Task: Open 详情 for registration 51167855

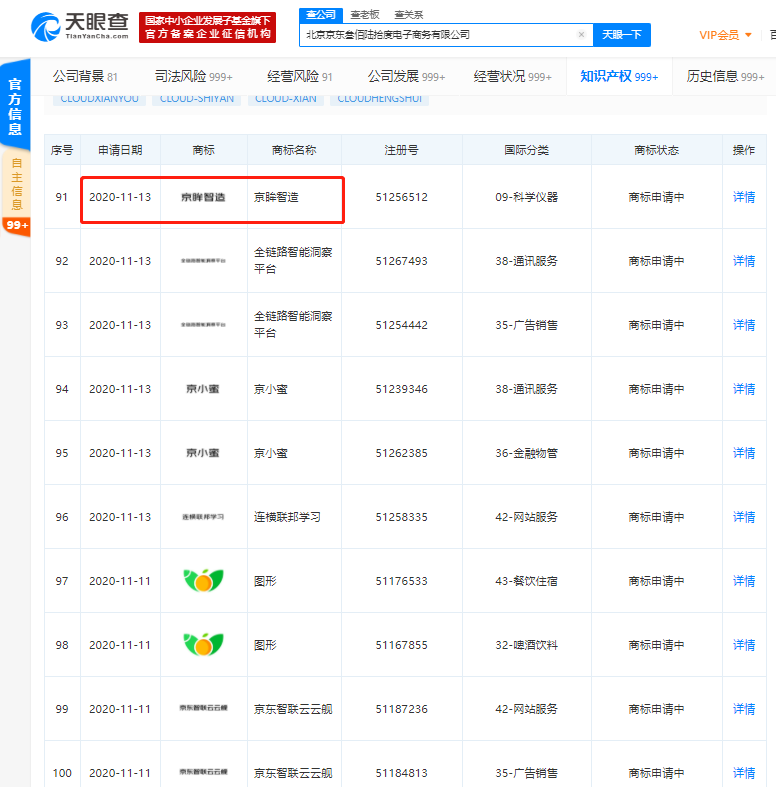Action: [x=744, y=645]
